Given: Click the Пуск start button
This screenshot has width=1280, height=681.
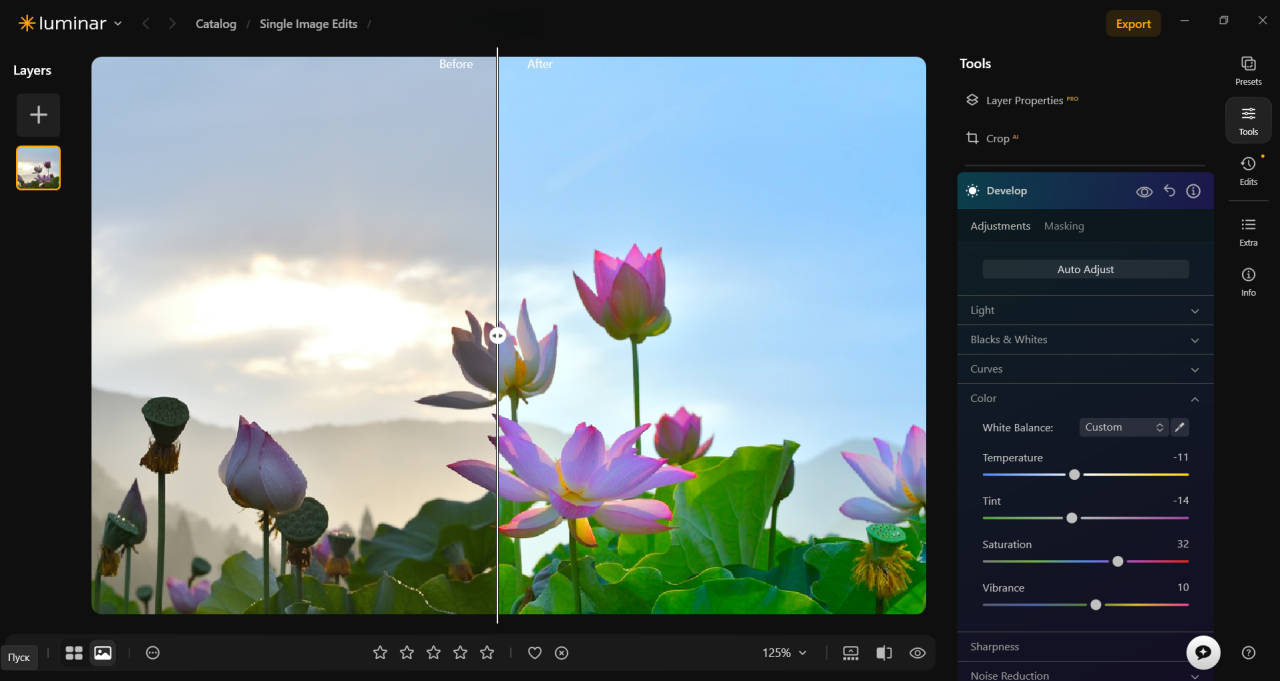Looking at the screenshot, I should coord(19,657).
